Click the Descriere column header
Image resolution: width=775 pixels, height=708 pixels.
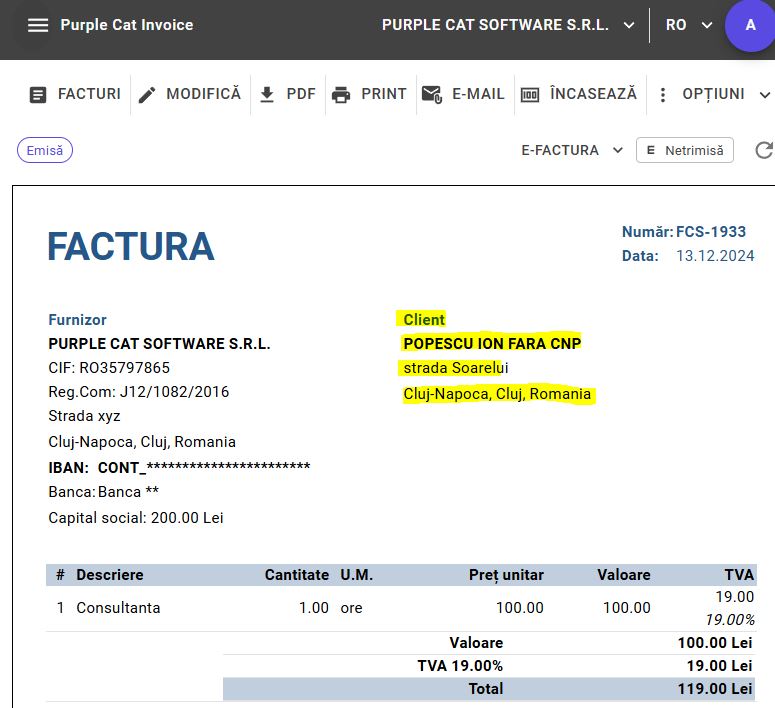click(x=110, y=575)
